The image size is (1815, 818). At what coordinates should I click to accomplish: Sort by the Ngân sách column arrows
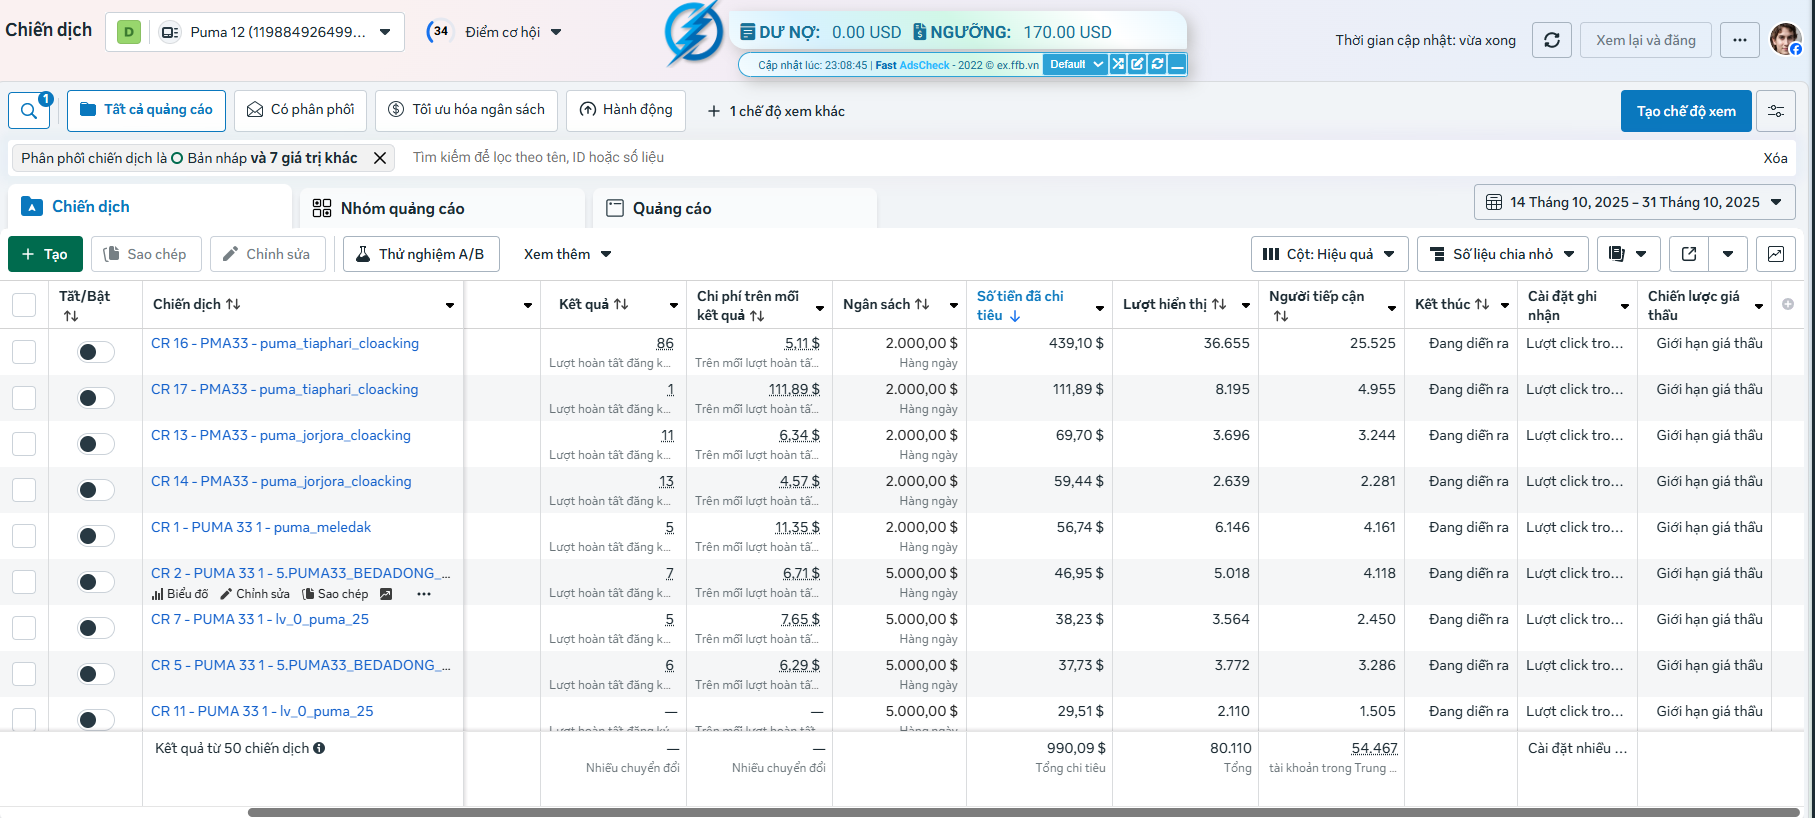[922, 304]
